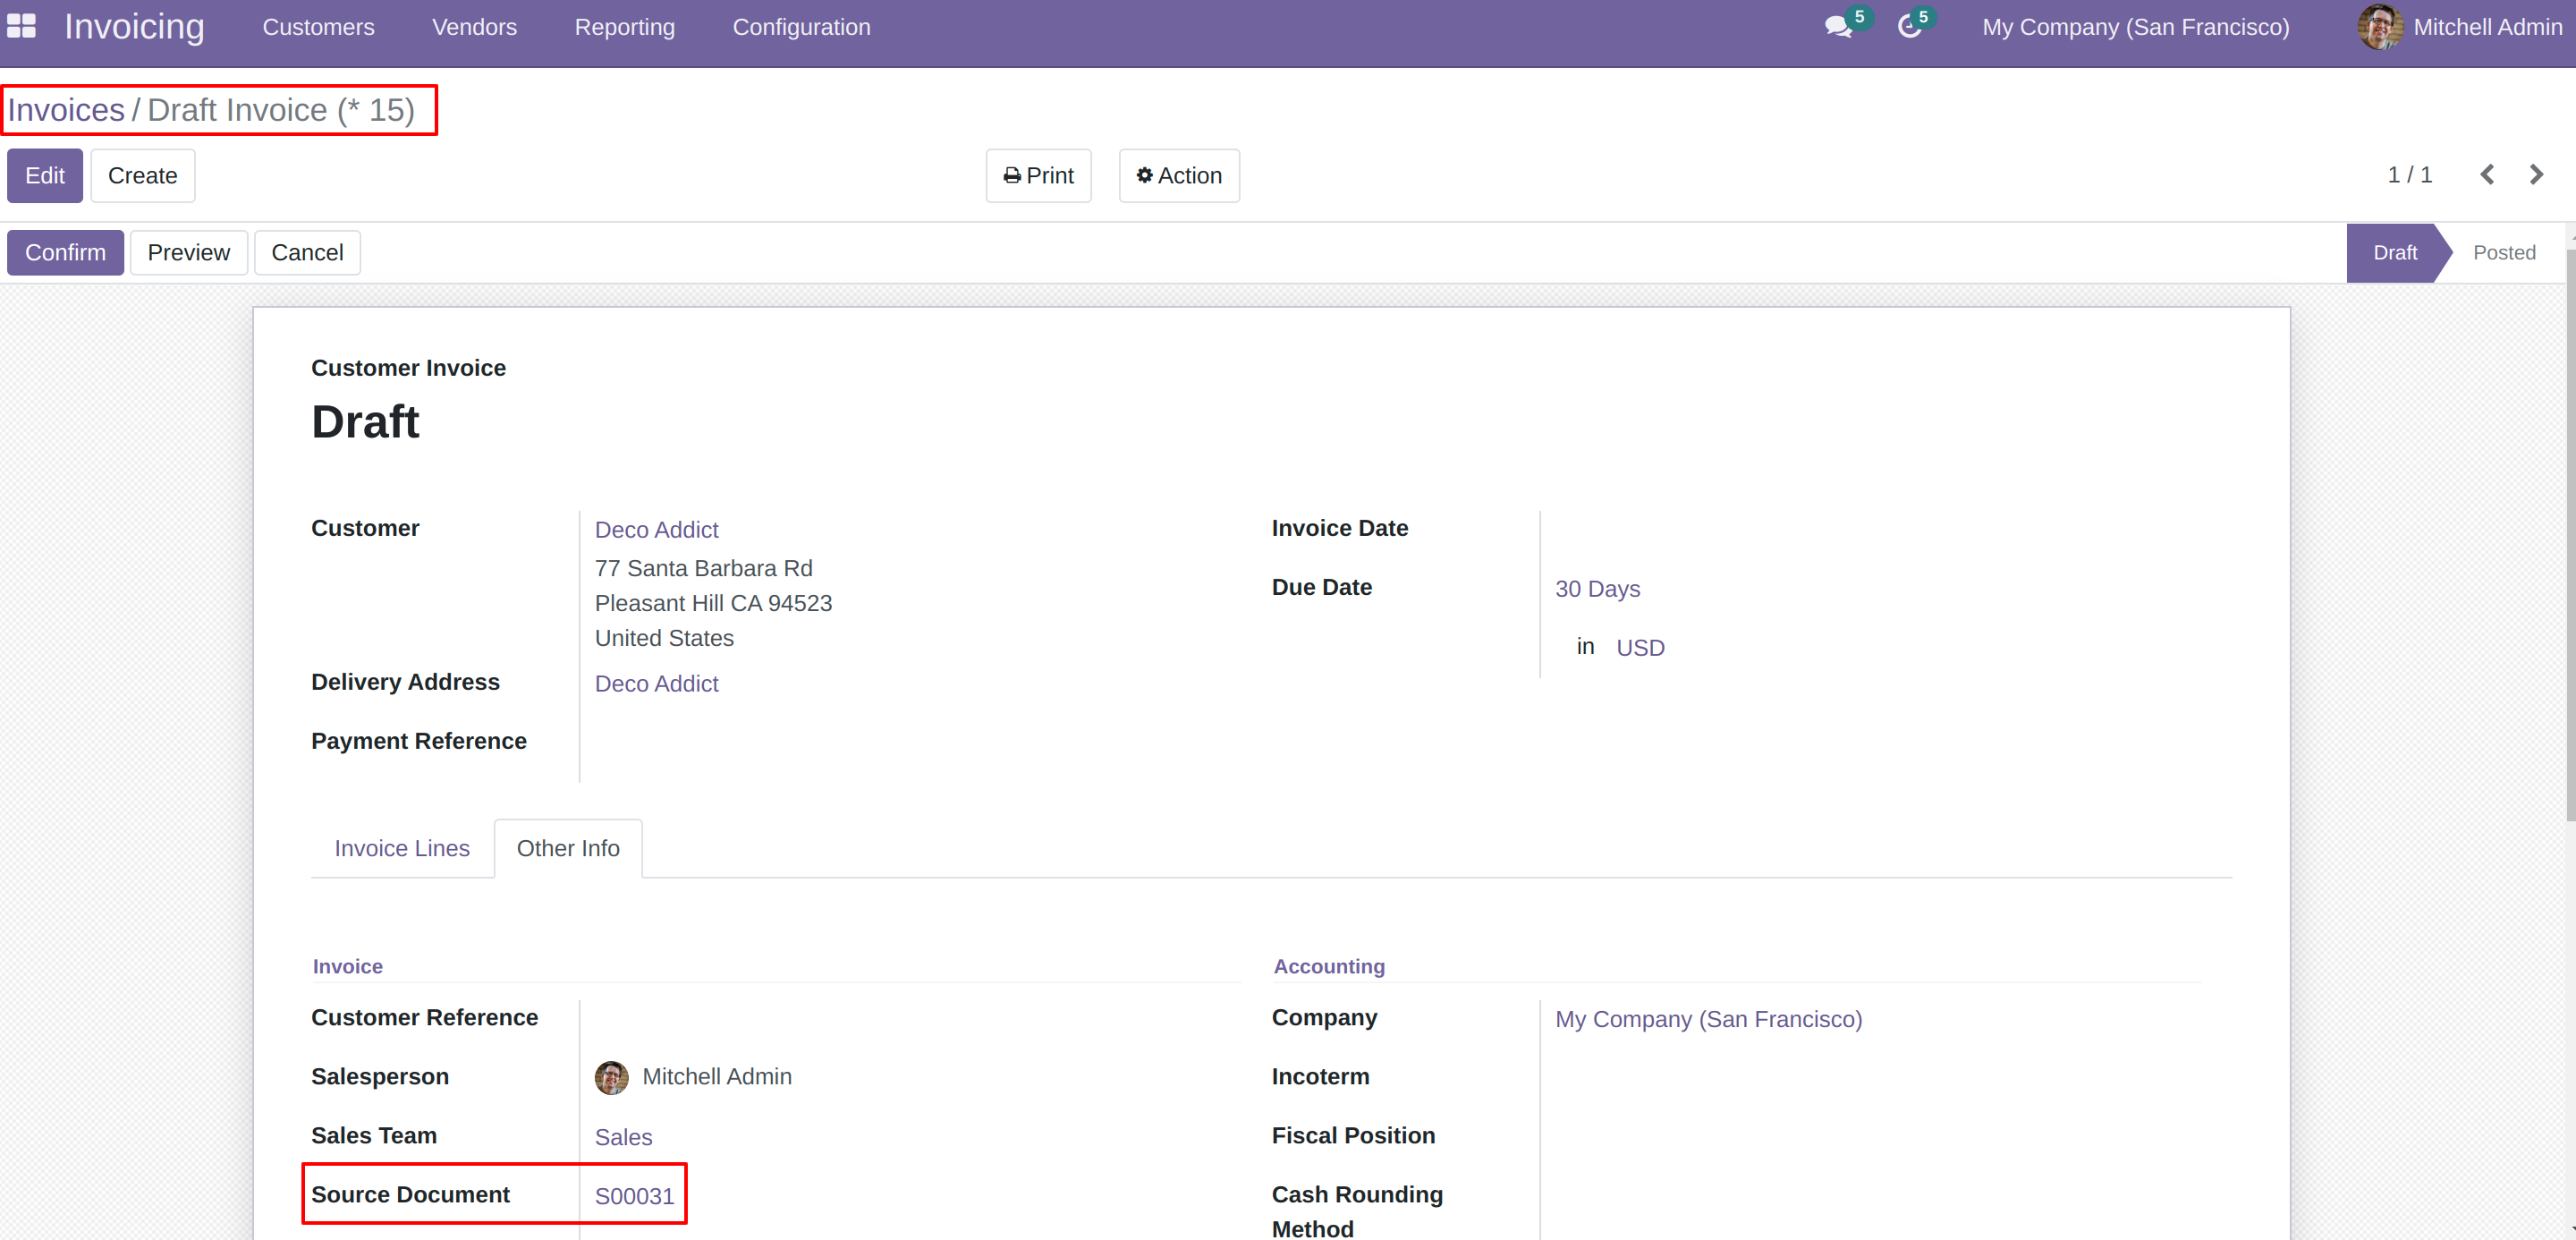Open the USD currency link
This screenshot has width=2576, height=1240.
(1640, 648)
